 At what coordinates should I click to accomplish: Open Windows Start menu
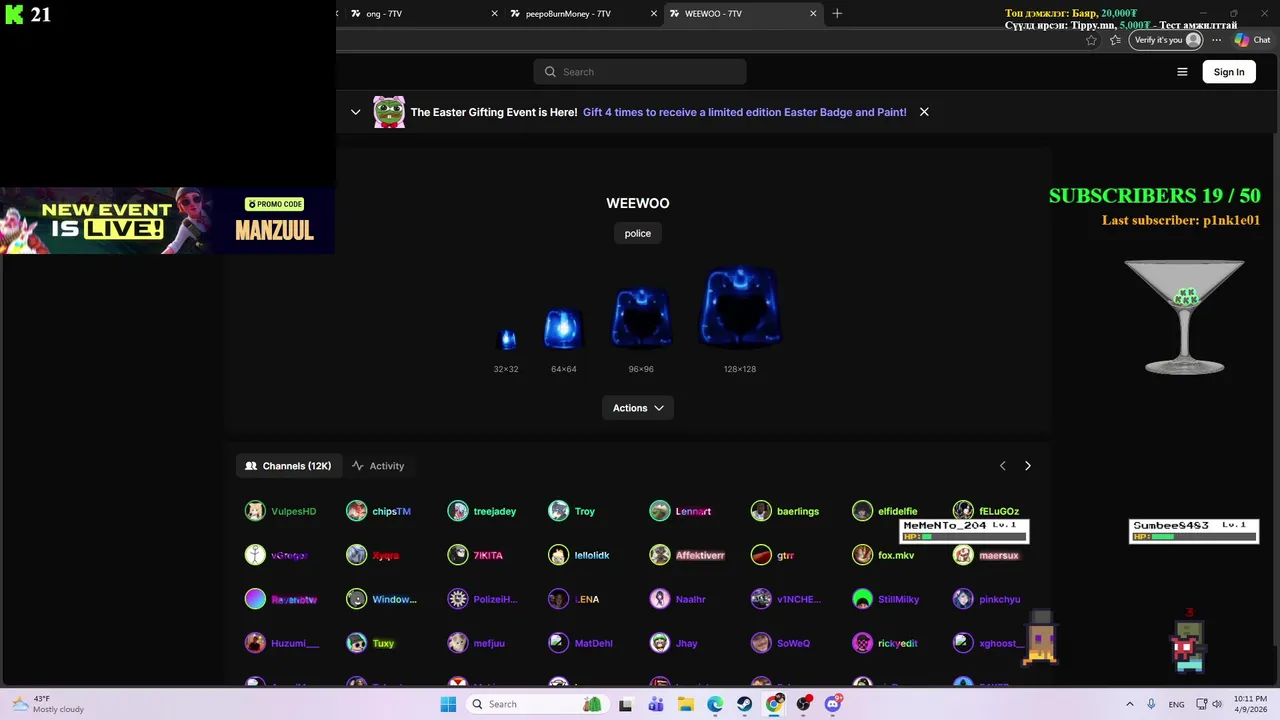pyautogui.click(x=448, y=704)
